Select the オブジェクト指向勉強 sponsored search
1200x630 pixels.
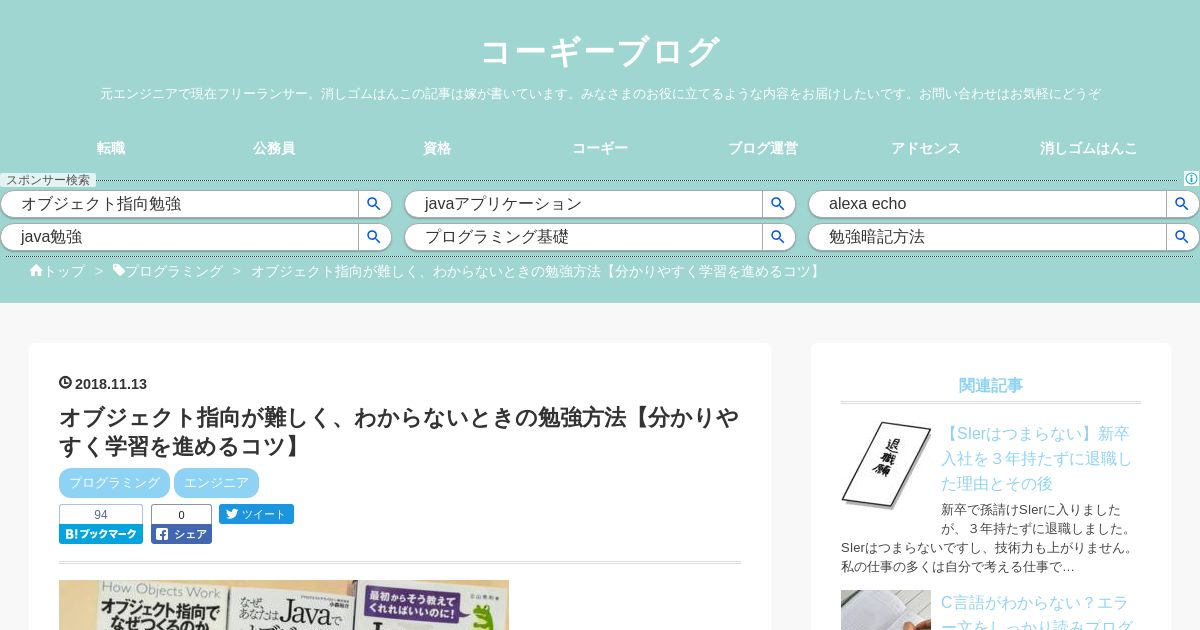click(x=180, y=204)
